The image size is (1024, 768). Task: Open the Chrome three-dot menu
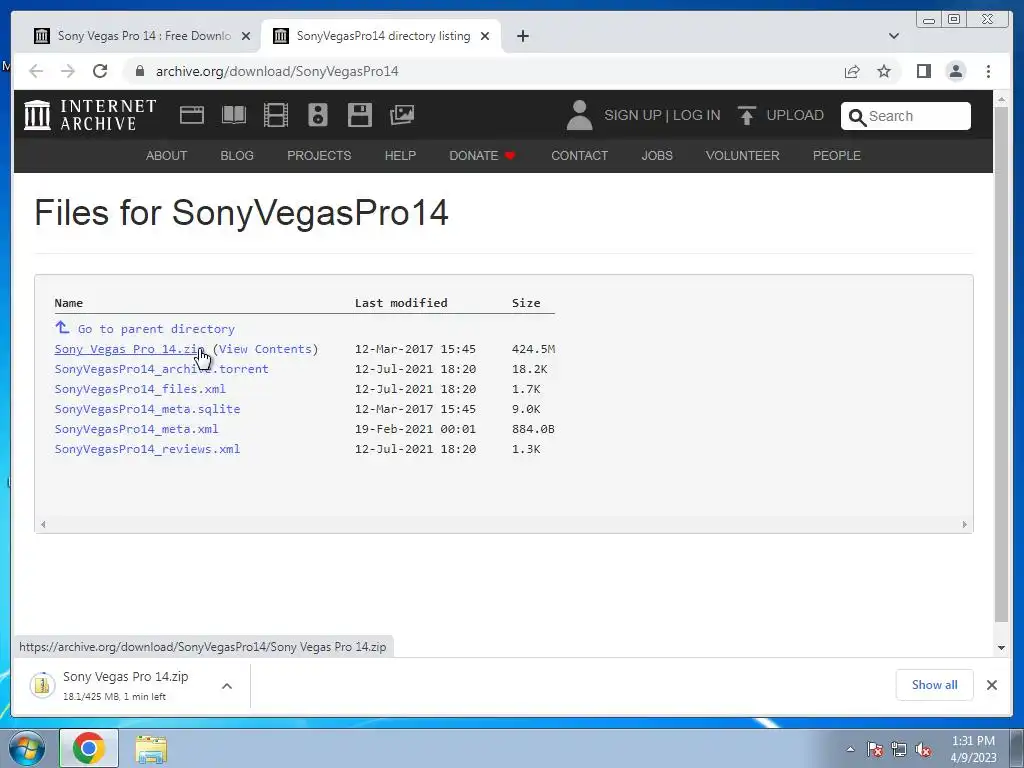point(989,71)
